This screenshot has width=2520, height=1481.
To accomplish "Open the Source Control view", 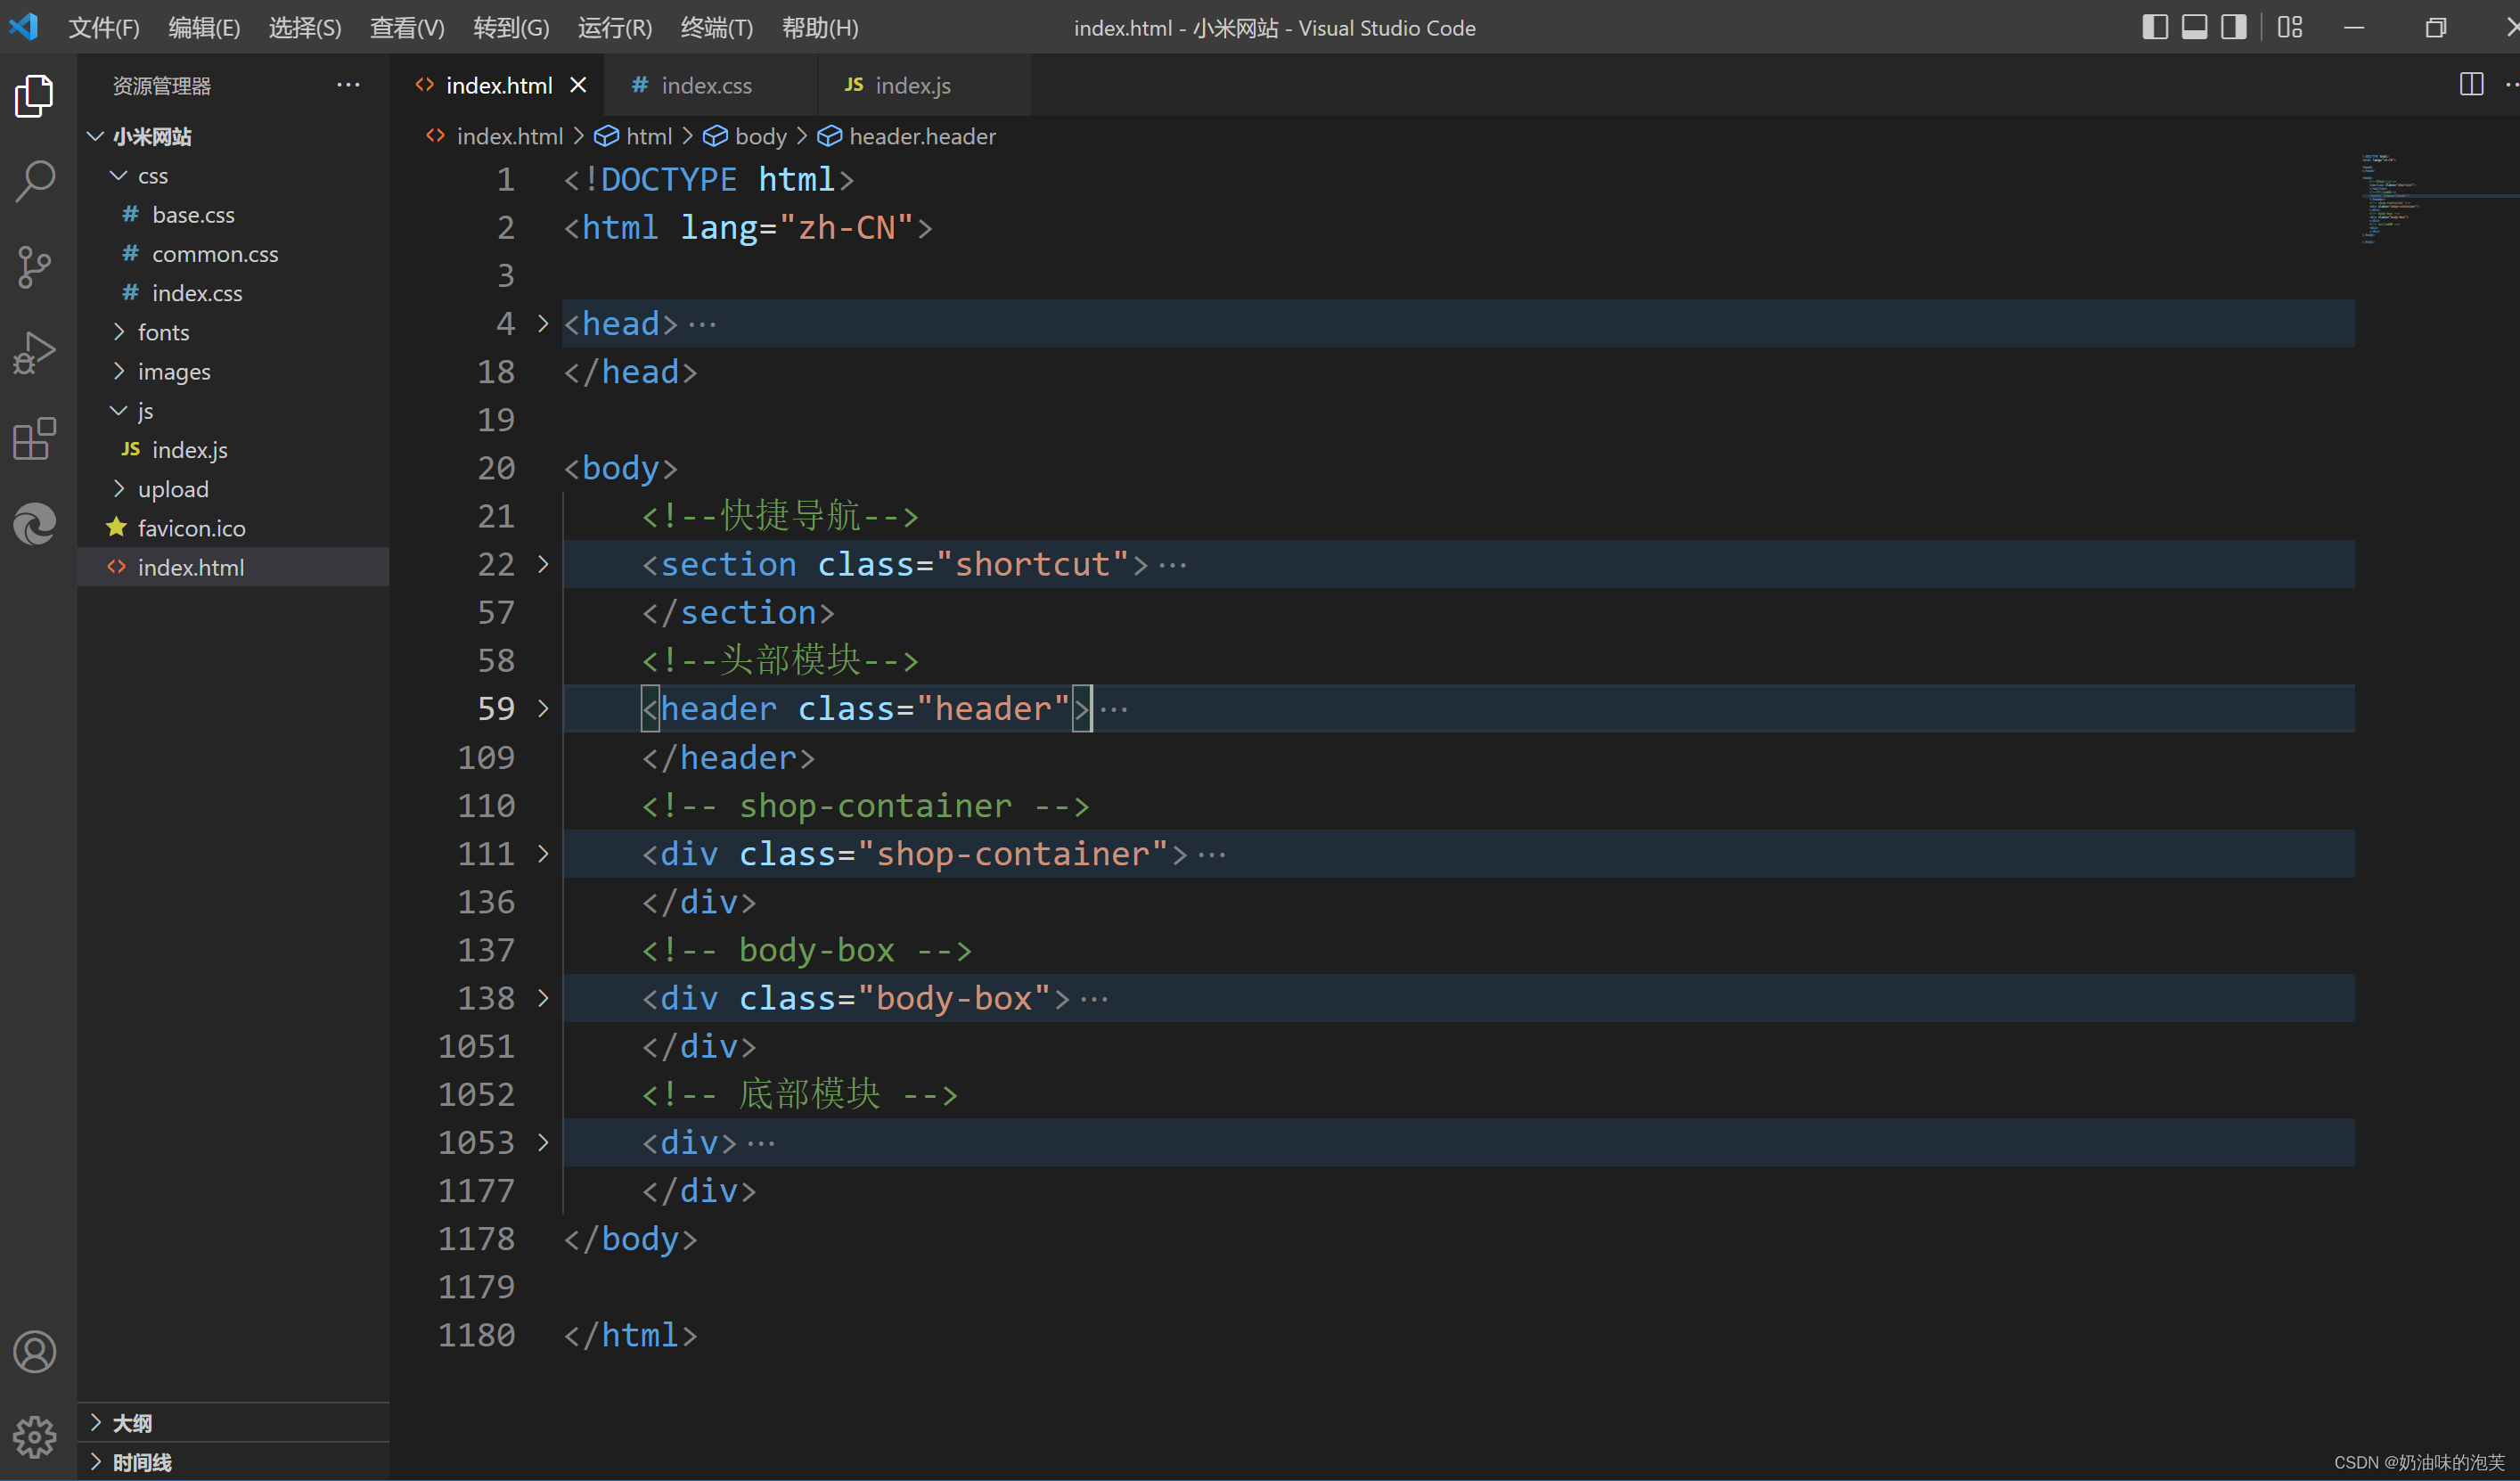I will coord(35,267).
